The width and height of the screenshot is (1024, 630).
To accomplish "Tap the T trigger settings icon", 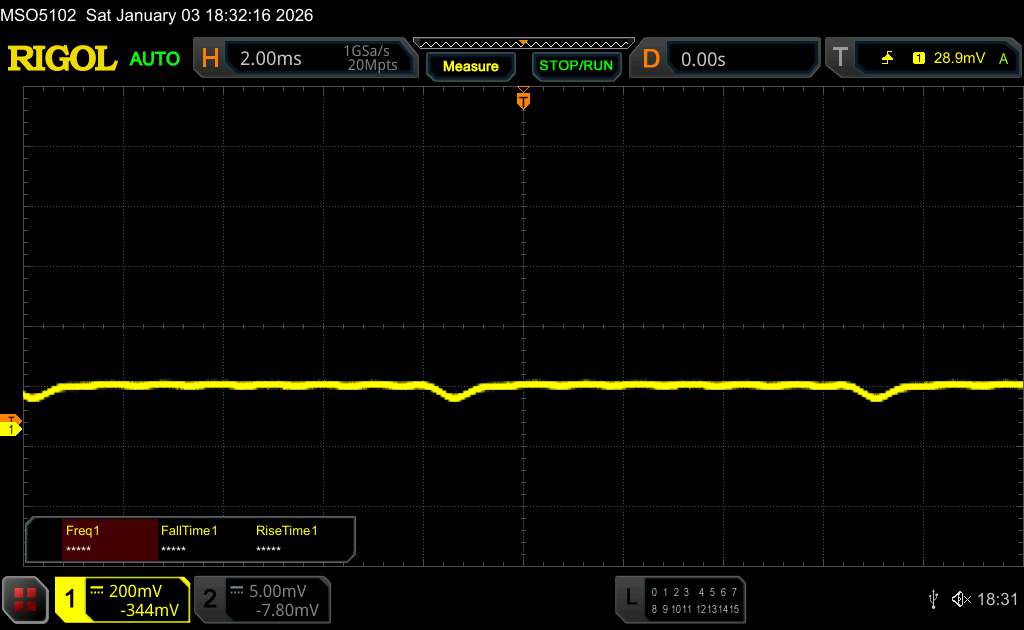I will click(x=840, y=59).
